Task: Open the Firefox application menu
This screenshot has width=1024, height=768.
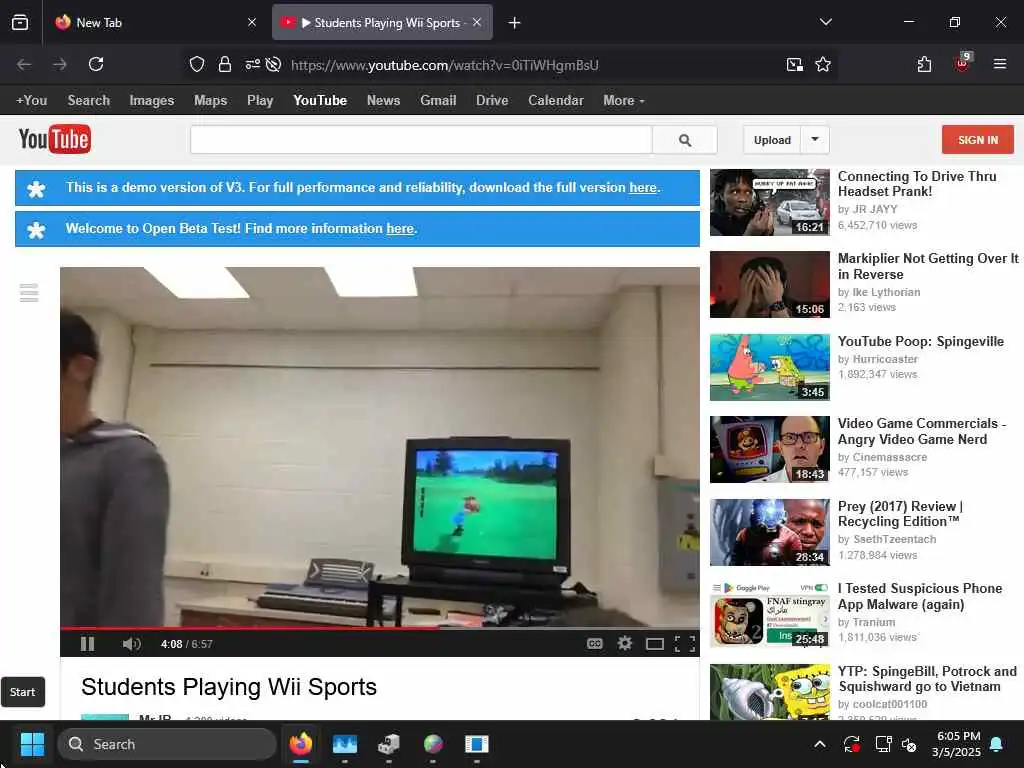Action: pos(1000,64)
